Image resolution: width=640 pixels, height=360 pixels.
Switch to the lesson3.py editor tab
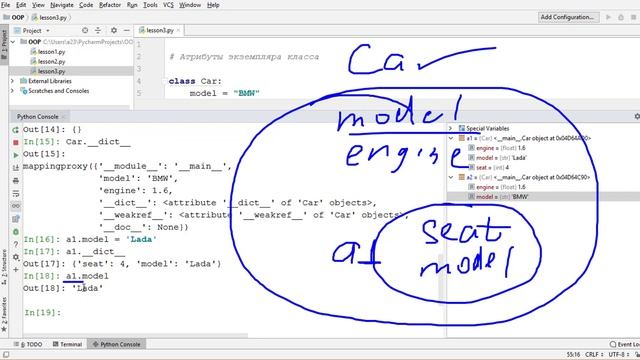pos(160,30)
